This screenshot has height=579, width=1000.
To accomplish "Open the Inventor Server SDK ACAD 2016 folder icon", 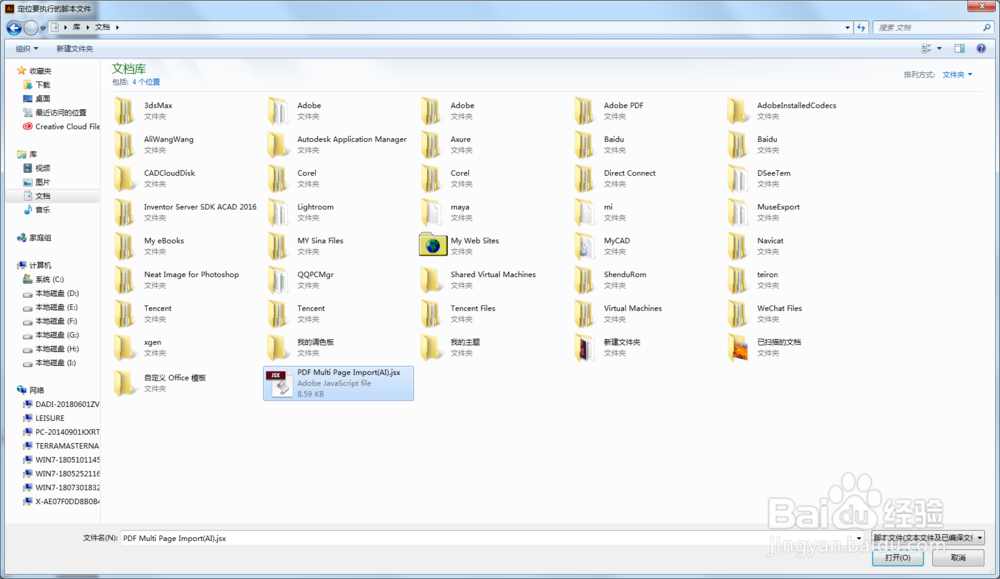I will [125, 212].
